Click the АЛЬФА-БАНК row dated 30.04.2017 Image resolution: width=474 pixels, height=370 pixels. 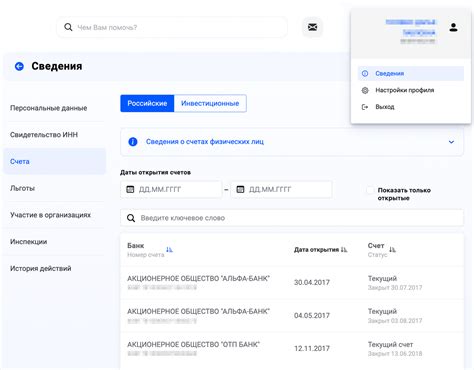[x=292, y=282]
